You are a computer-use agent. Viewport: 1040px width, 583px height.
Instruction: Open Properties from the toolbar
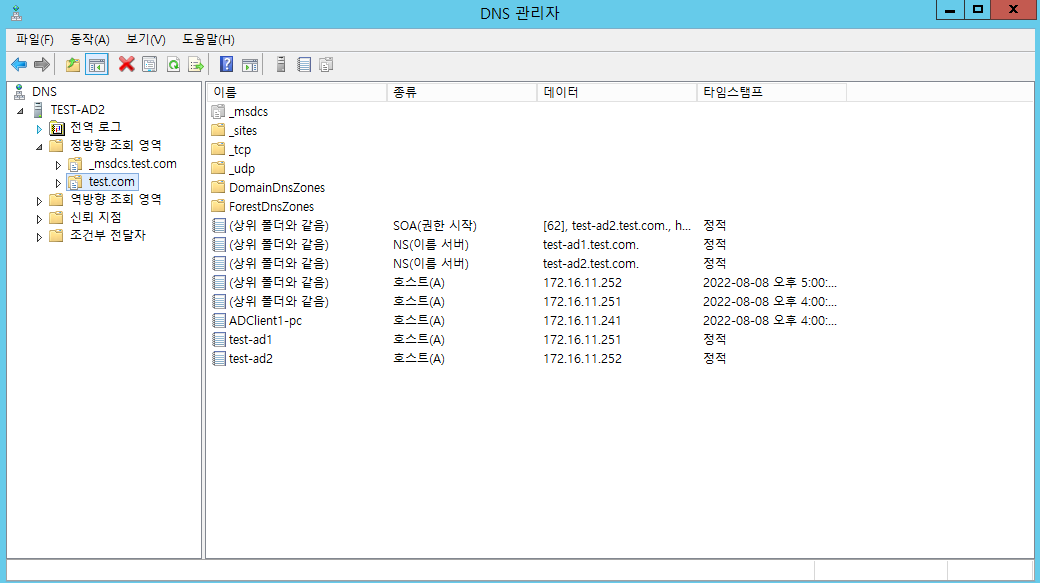pos(150,64)
